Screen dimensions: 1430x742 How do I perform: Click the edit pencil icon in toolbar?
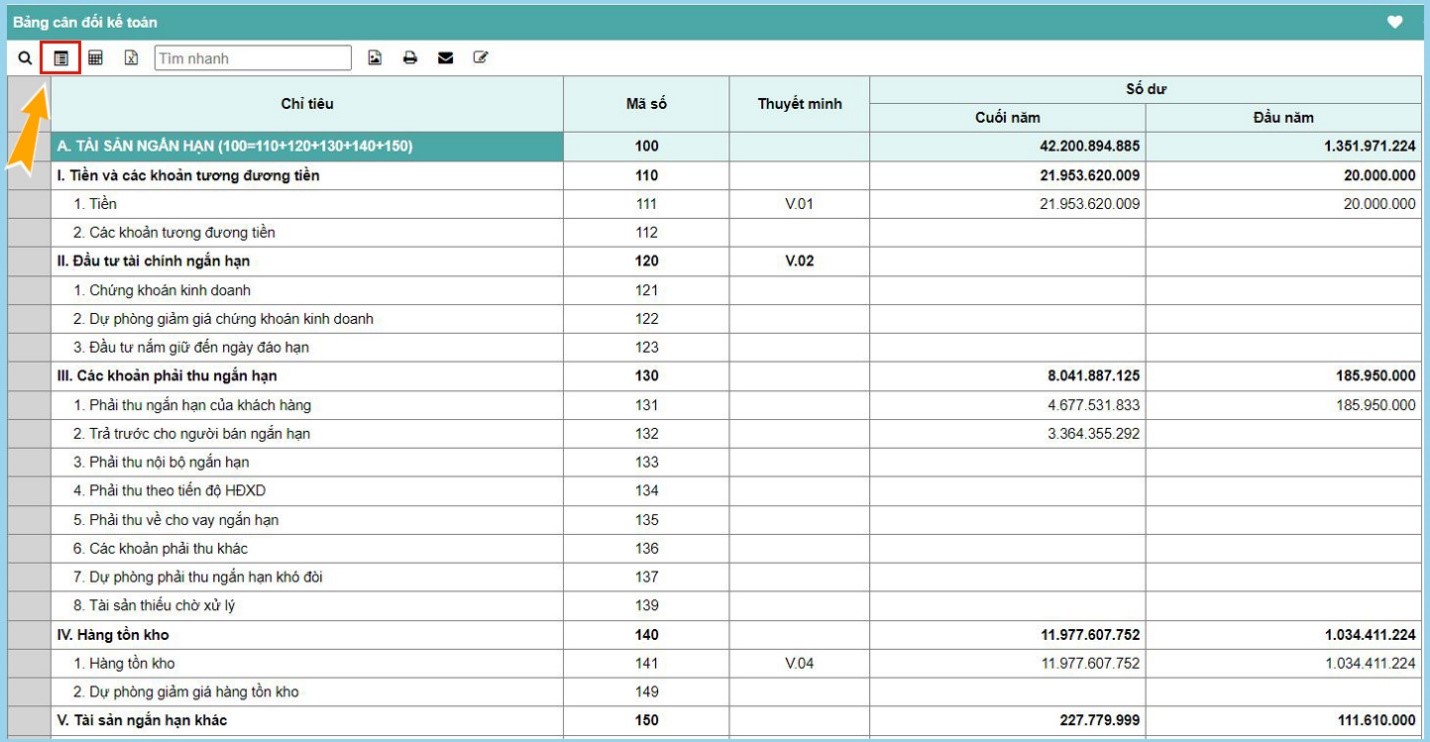point(481,58)
